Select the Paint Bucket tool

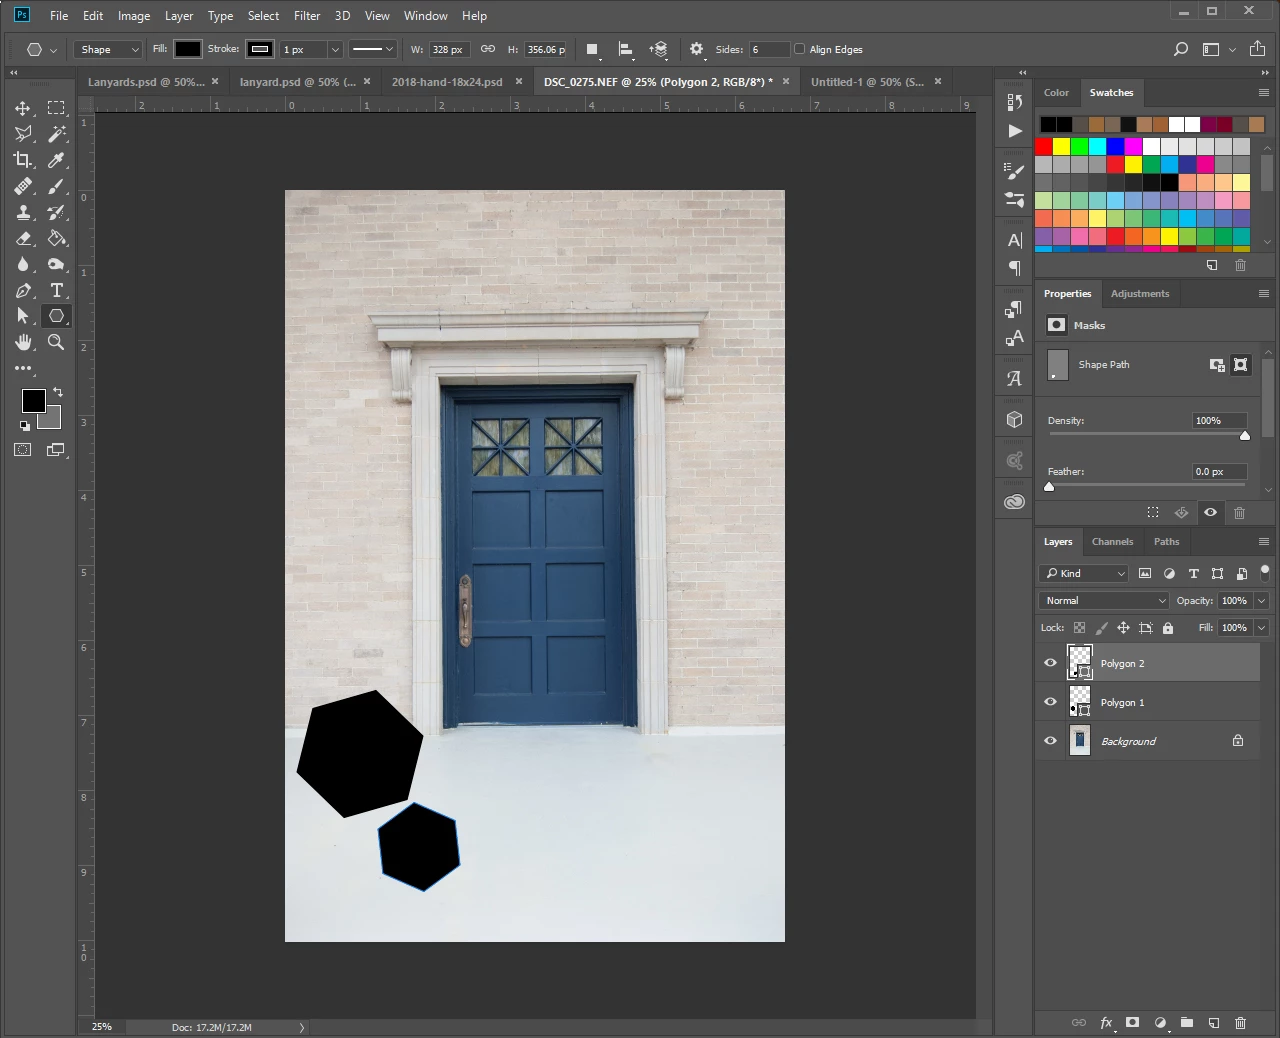pos(56,238)
